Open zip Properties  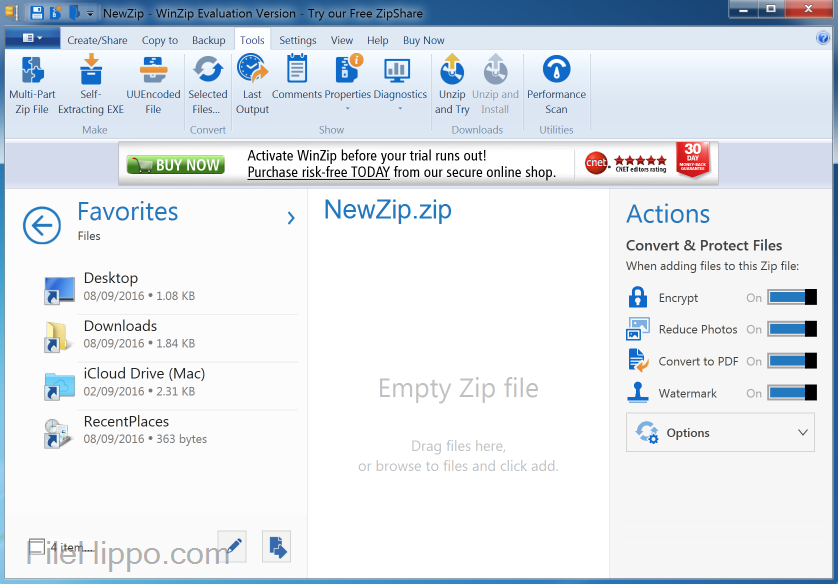tap(346, 80)
